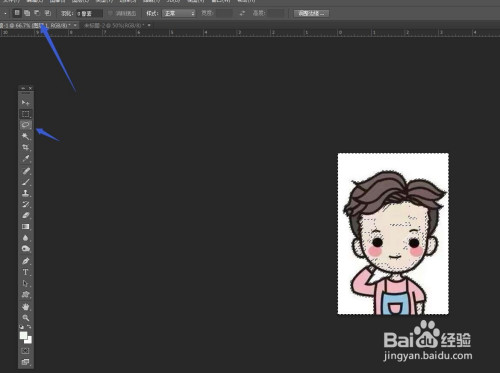Select the History Brush tool

(x=25, y=204)
